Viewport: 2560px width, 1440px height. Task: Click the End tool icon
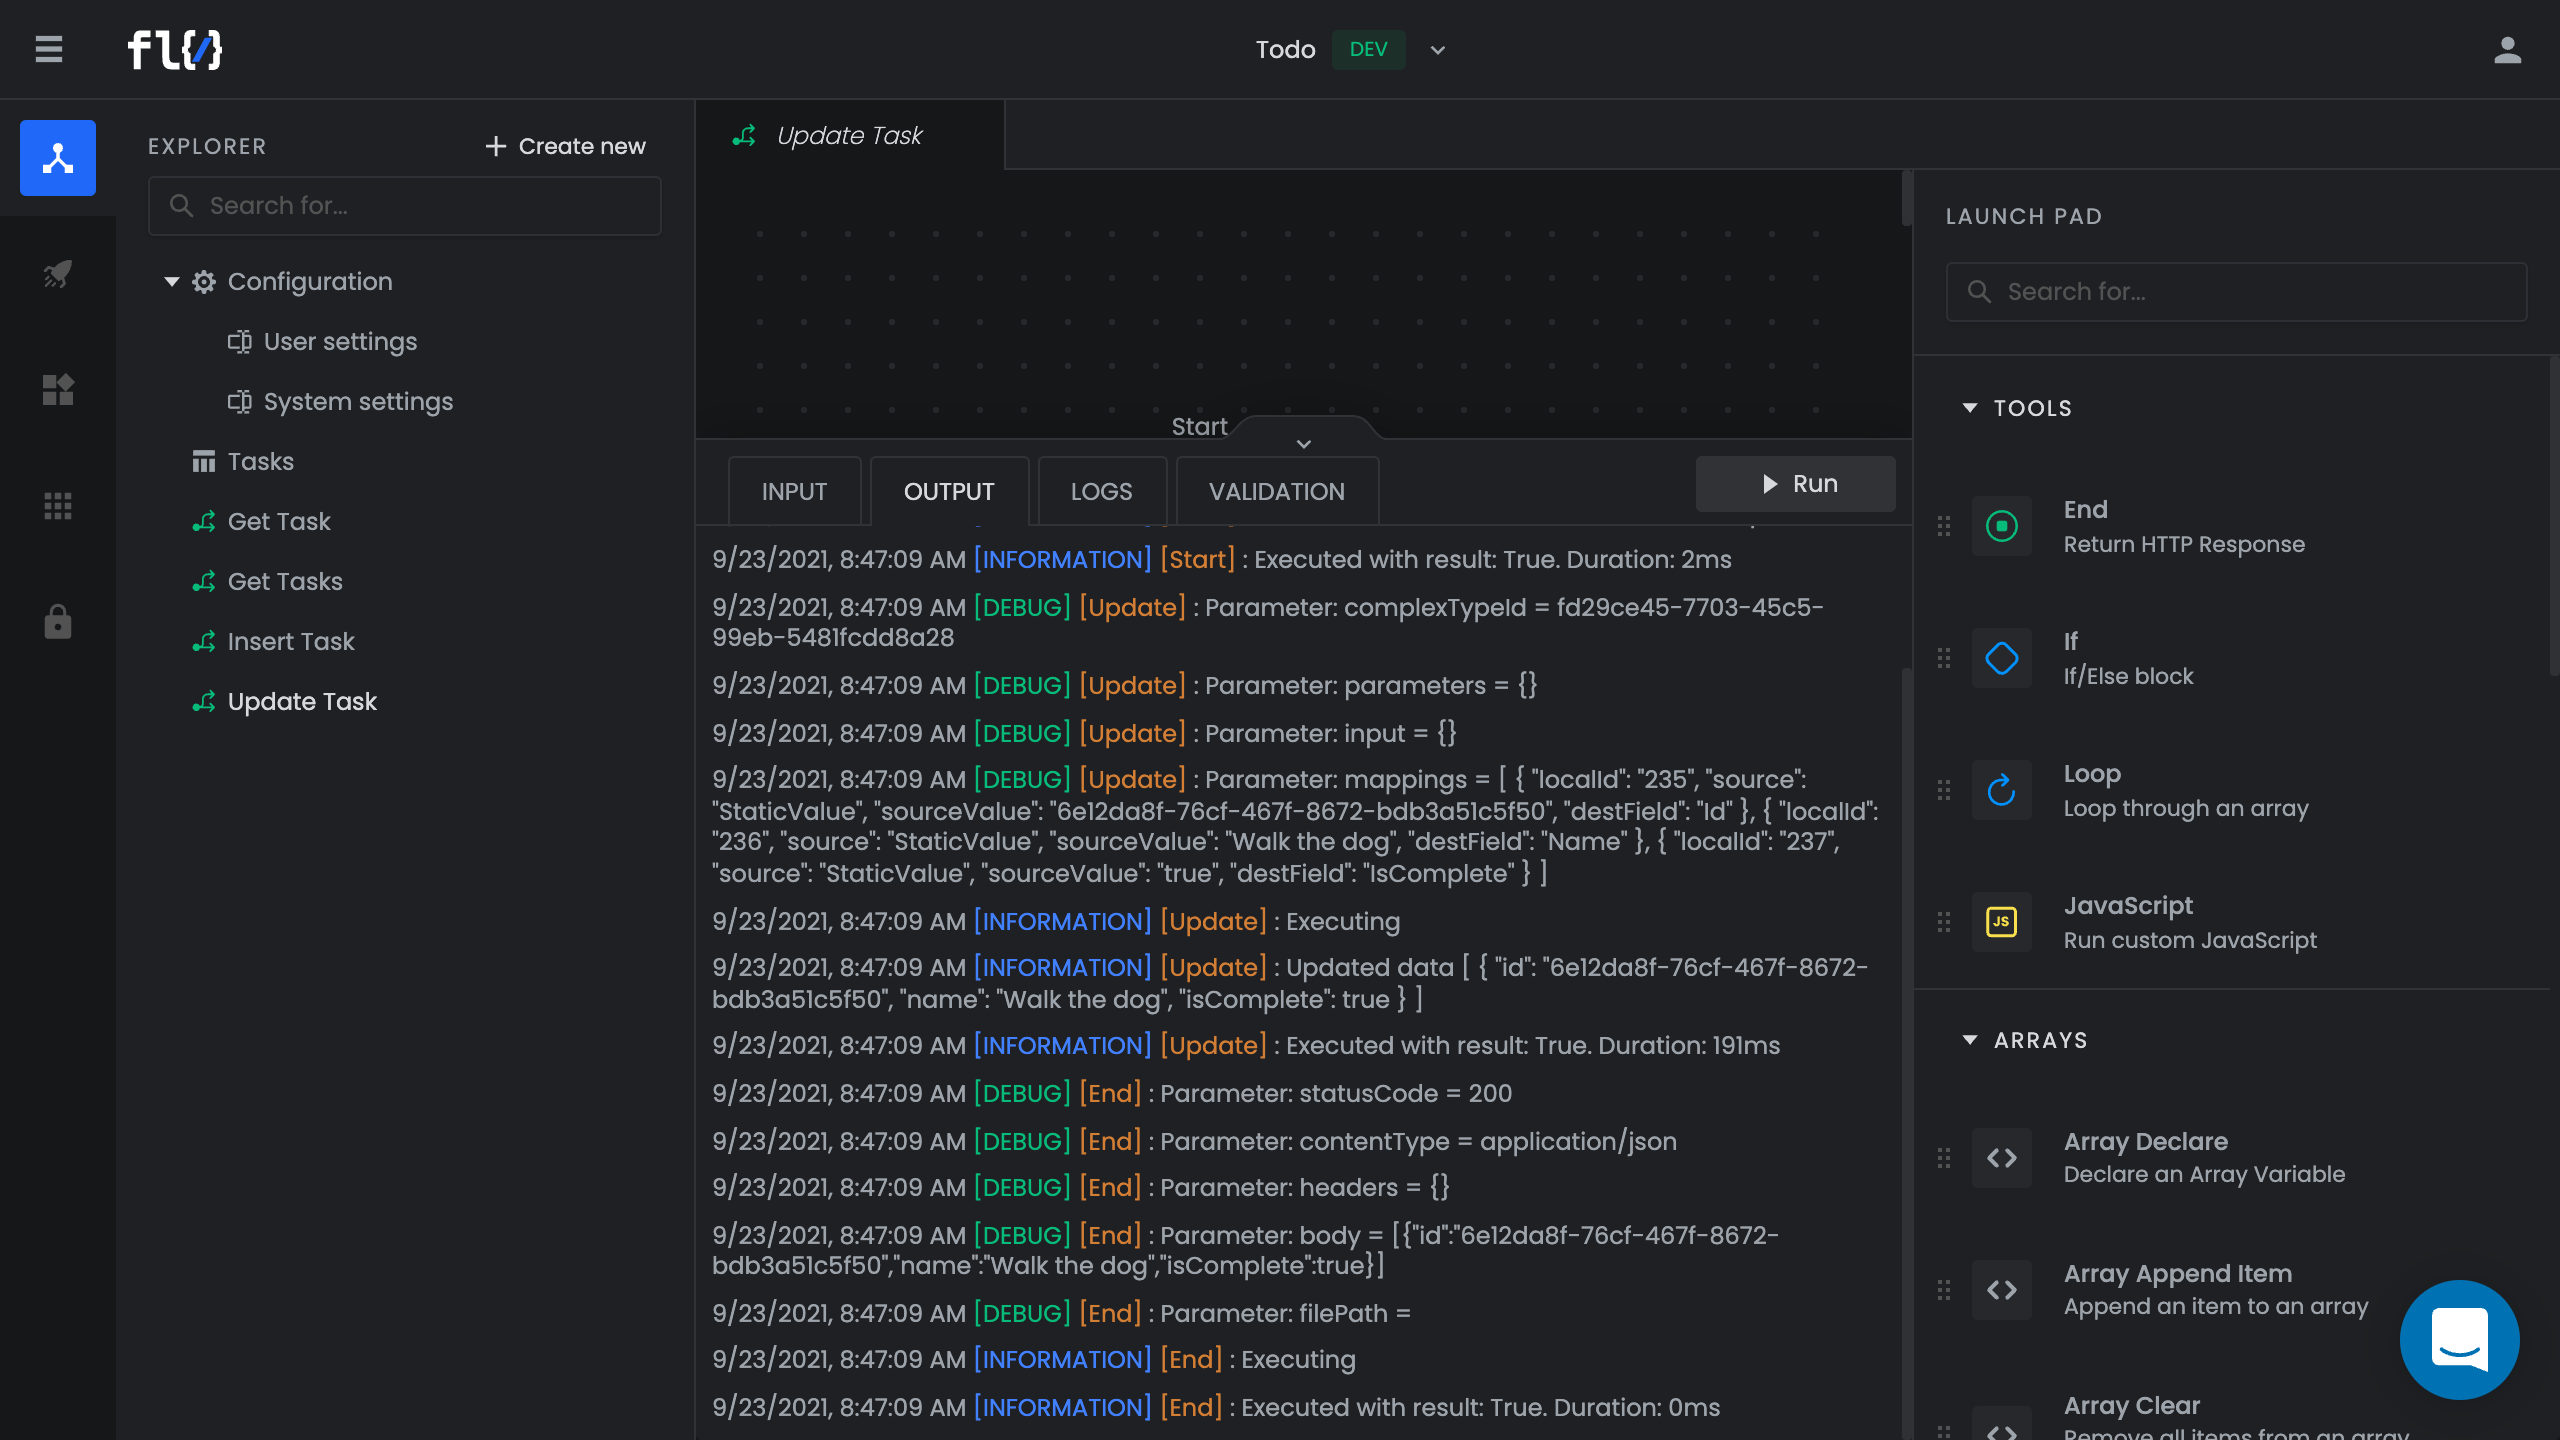[2002, 526]
